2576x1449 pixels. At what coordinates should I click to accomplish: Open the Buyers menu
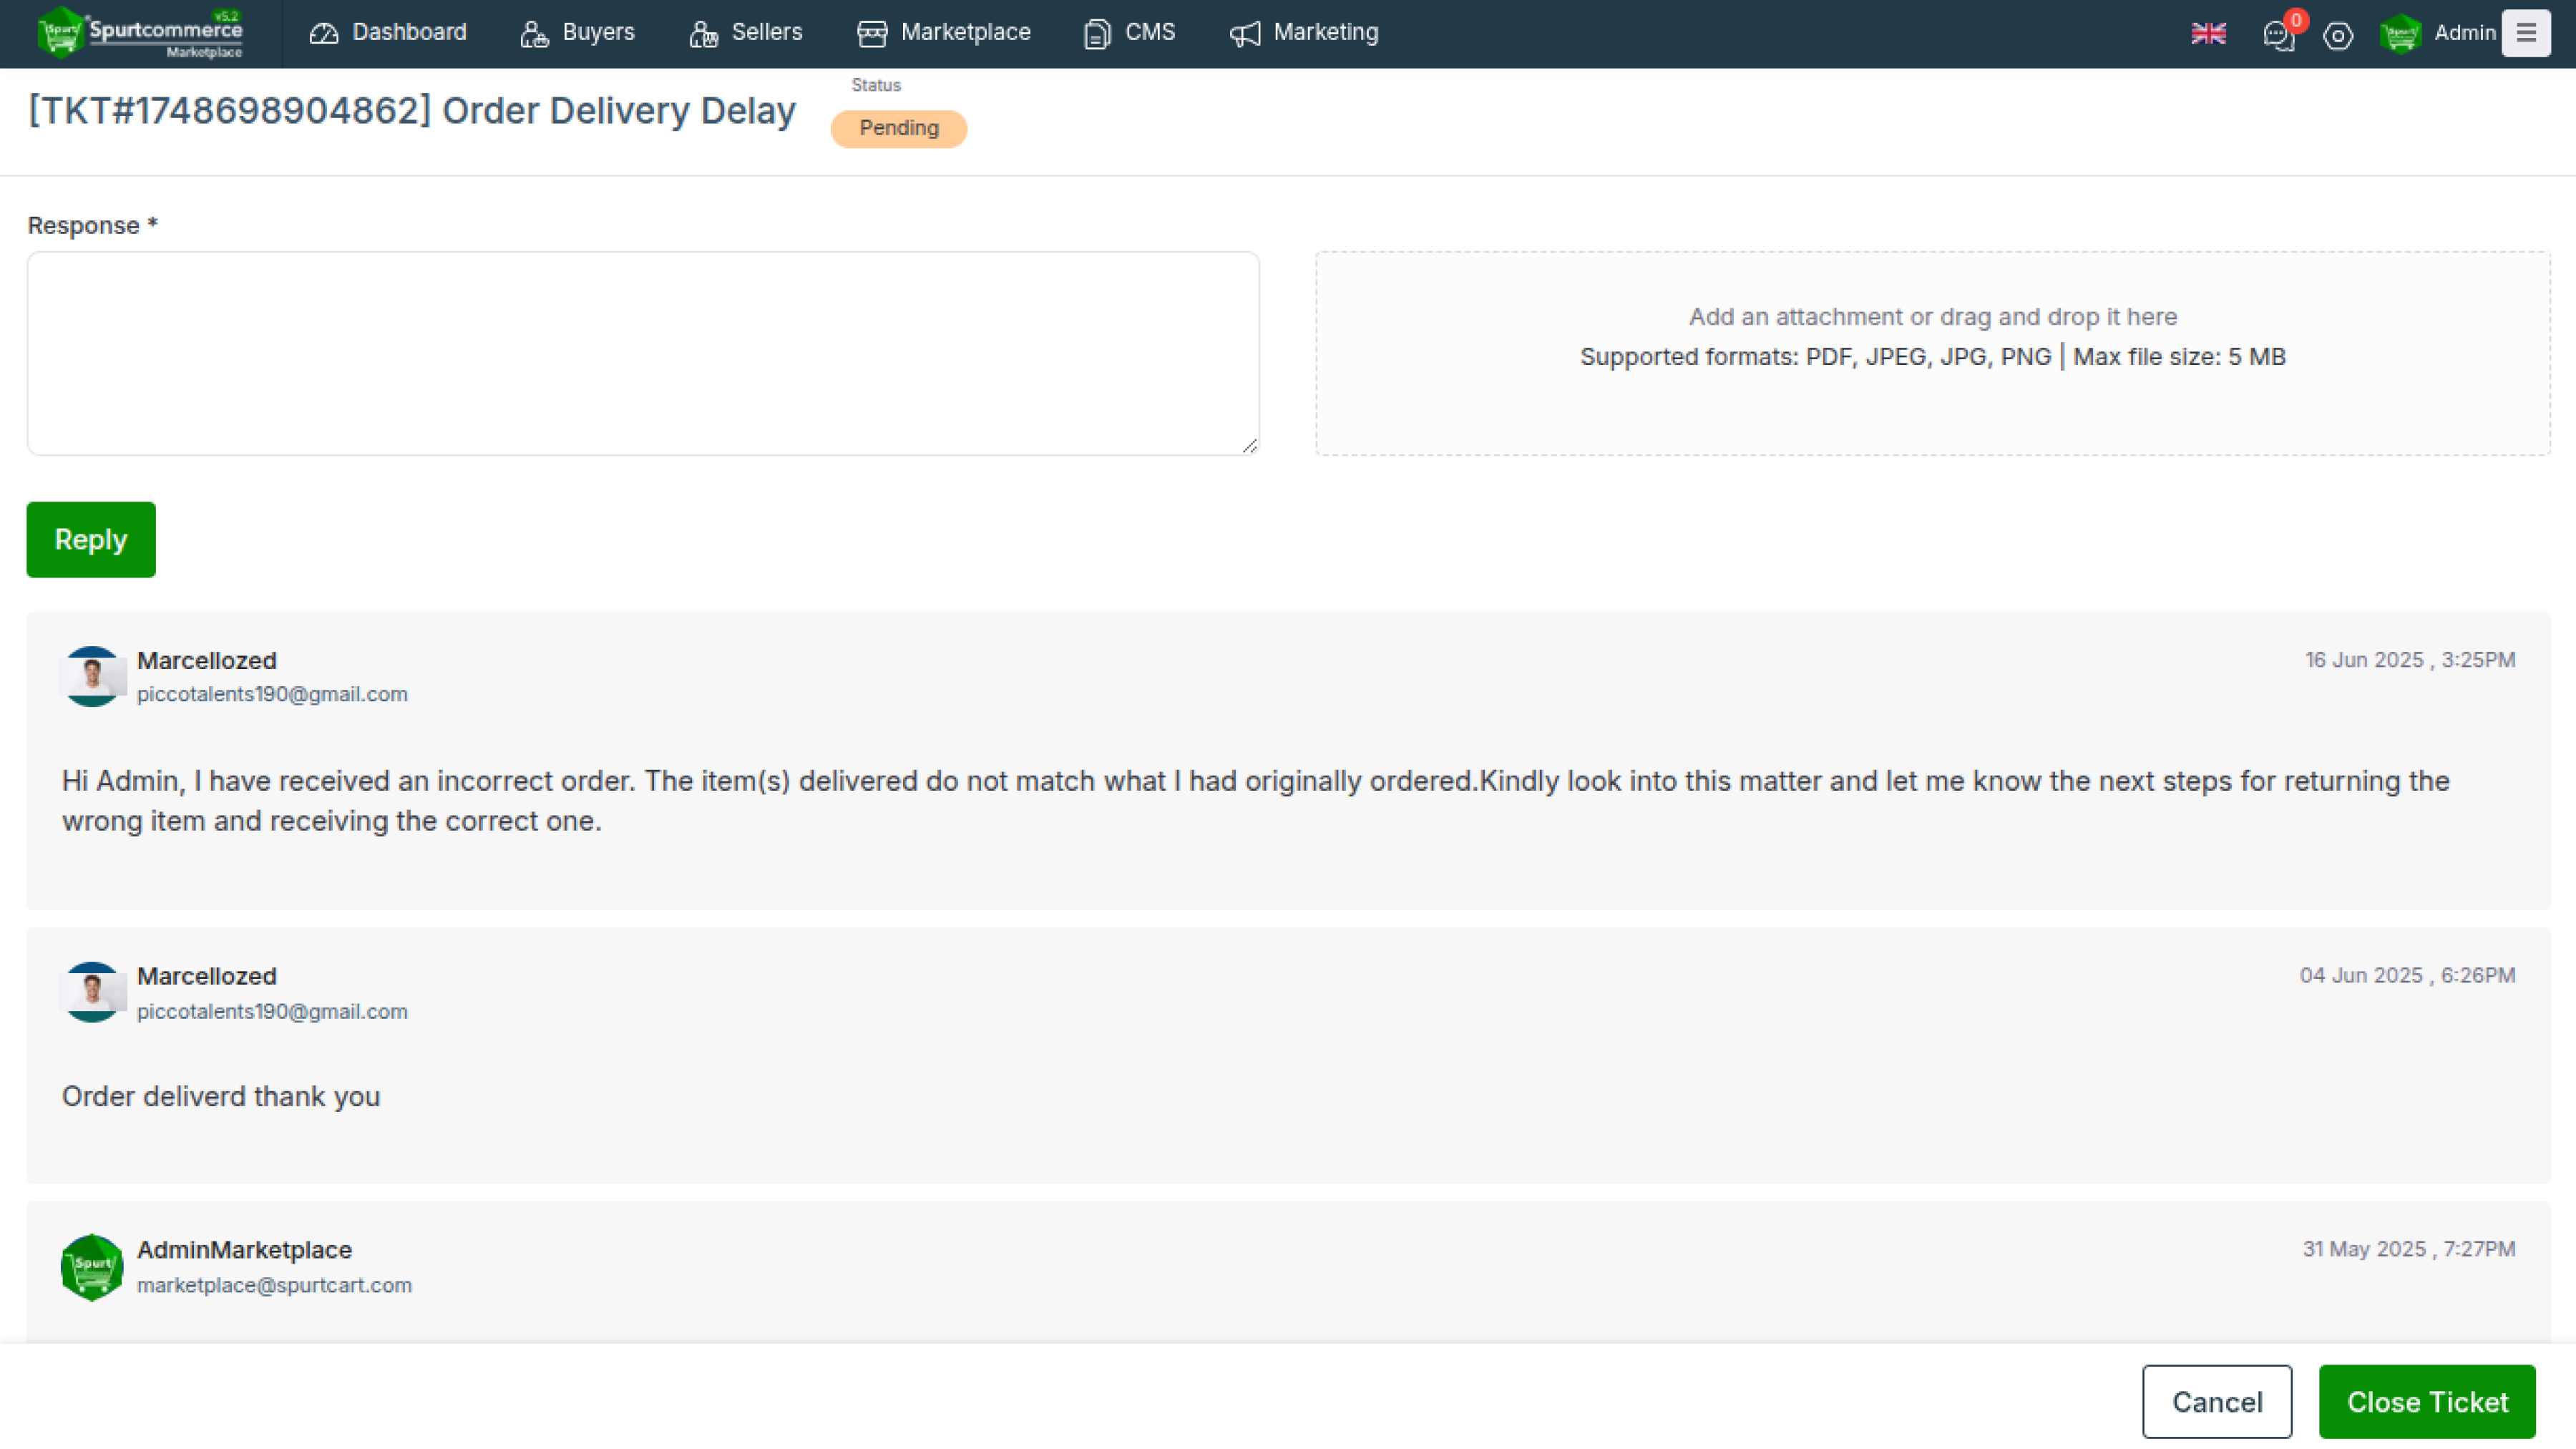tap(577, 33)
